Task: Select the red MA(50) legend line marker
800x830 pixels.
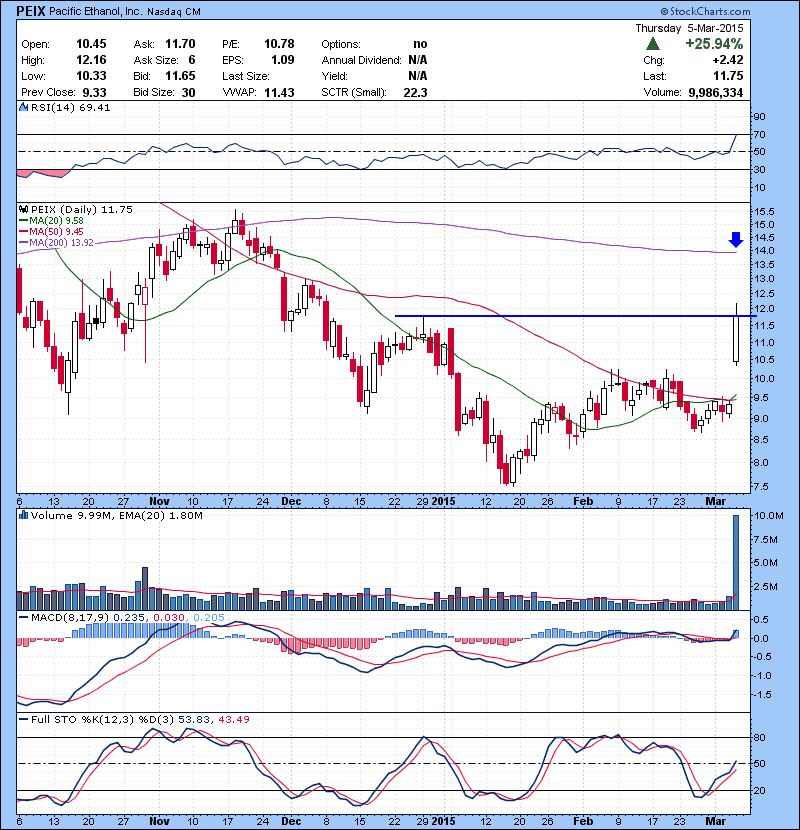Action: click(x=24, y=232)
